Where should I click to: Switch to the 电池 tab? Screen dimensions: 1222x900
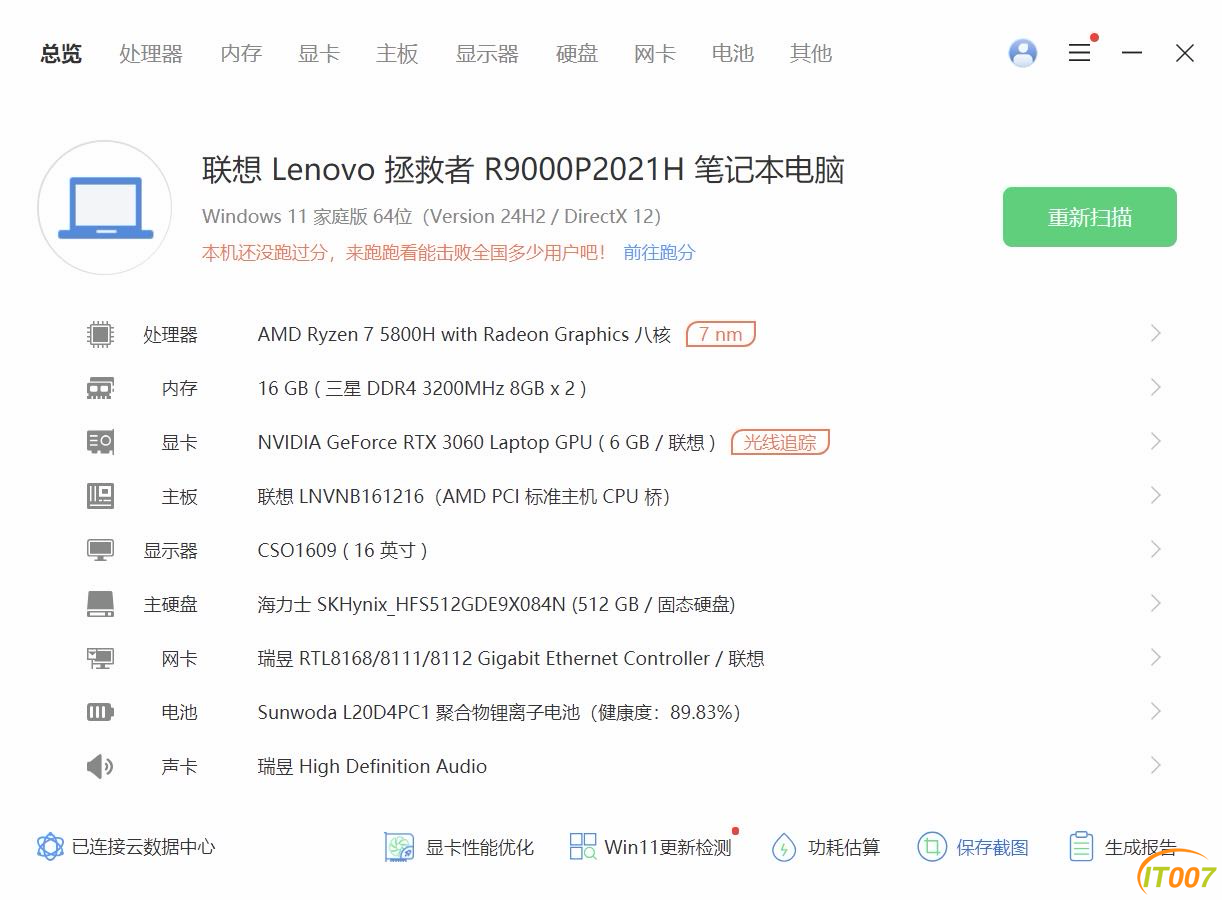733,54
